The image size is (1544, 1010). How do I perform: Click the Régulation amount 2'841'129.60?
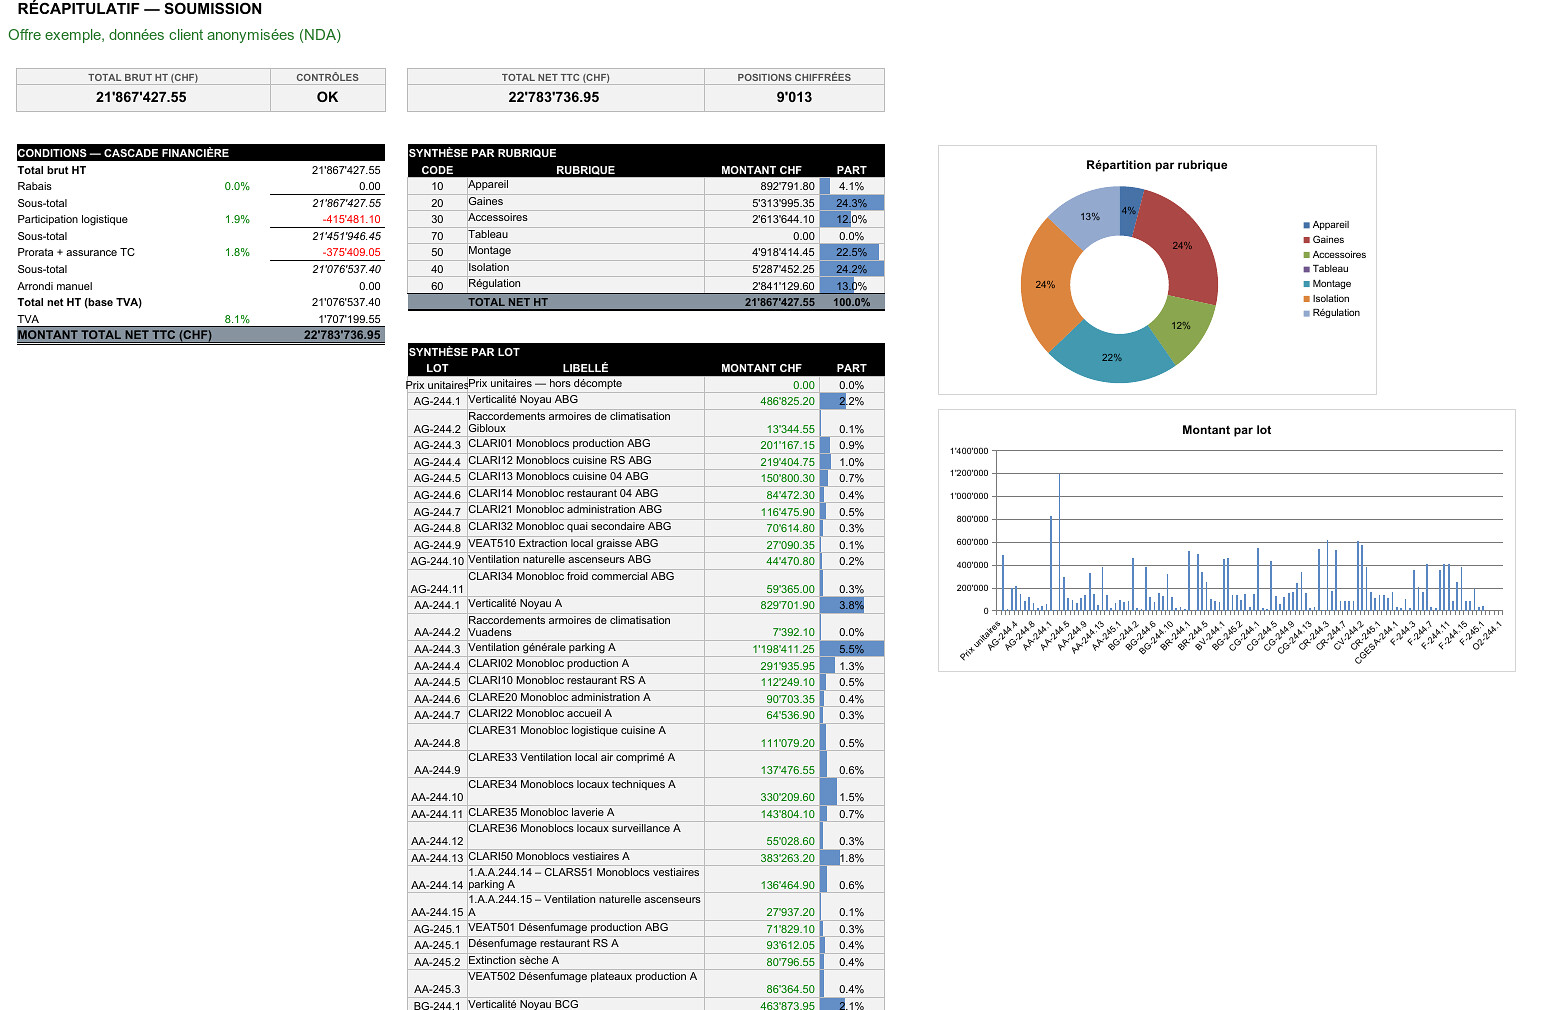[x=783, y=286]
